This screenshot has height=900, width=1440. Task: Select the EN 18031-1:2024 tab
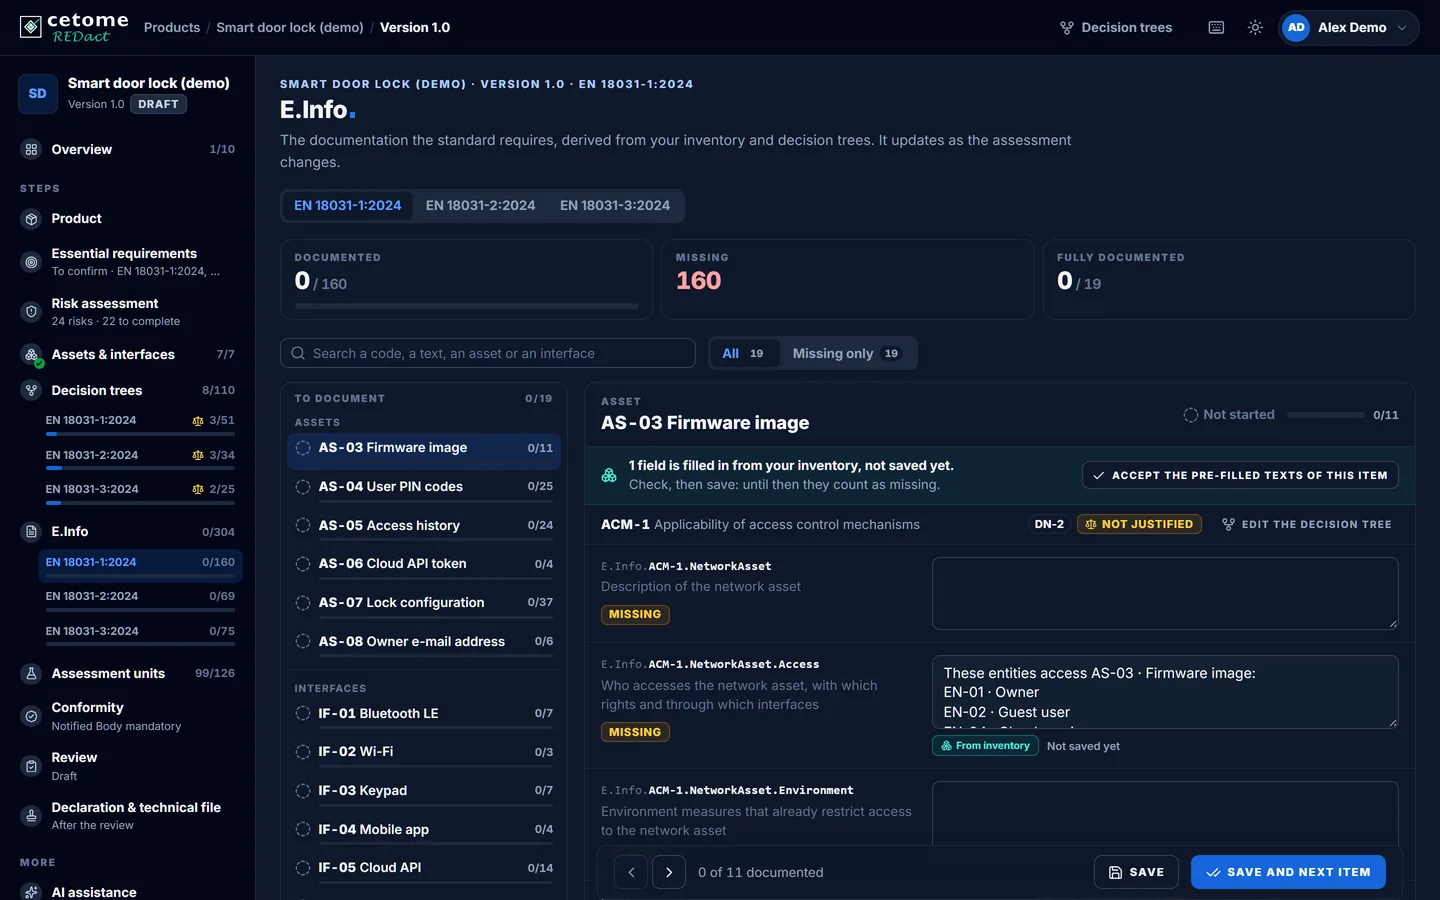tap(348, 206)
